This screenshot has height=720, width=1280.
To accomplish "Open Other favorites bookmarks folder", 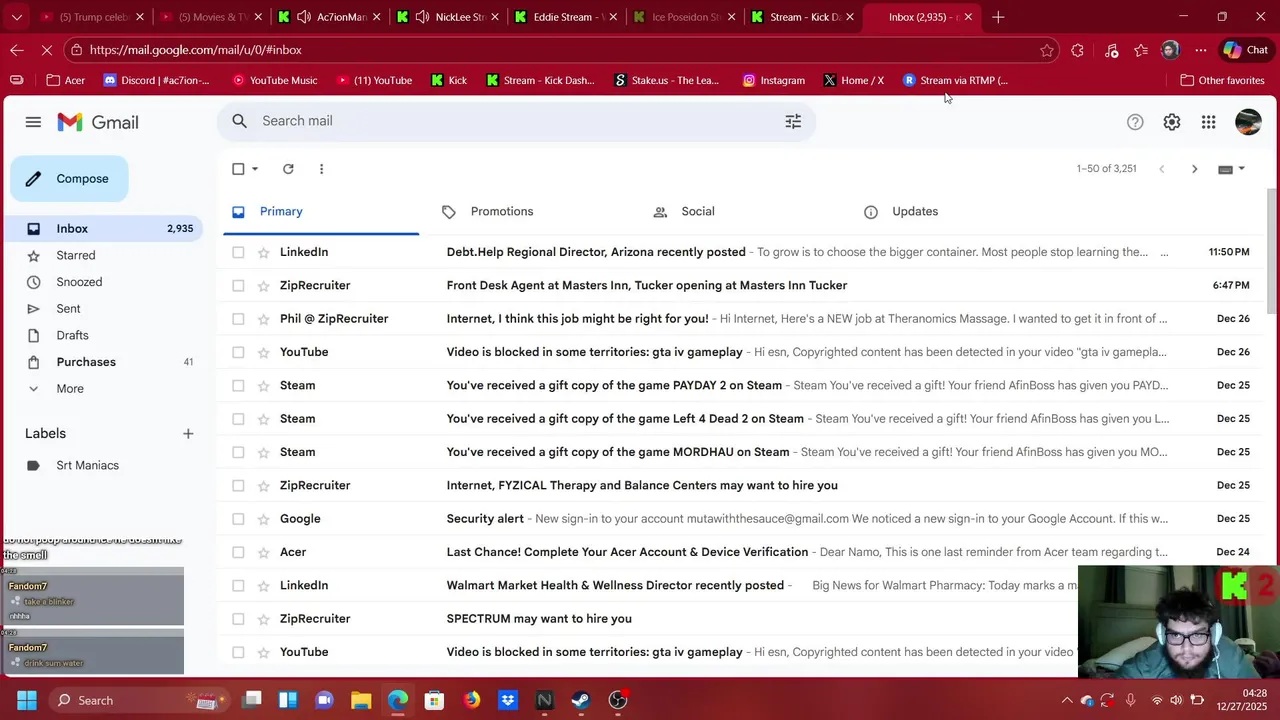I will 1222,80.
